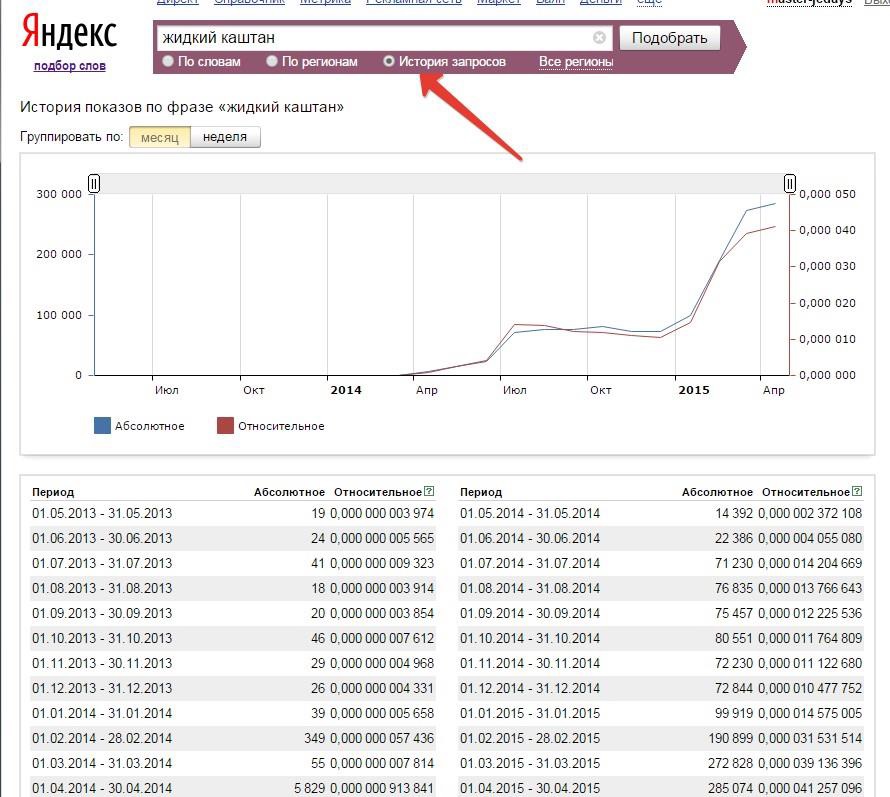Click period «01.02.2015 - 28.02.2015»
The width and height of the screenshot is (890, 797).
(530, 738)
